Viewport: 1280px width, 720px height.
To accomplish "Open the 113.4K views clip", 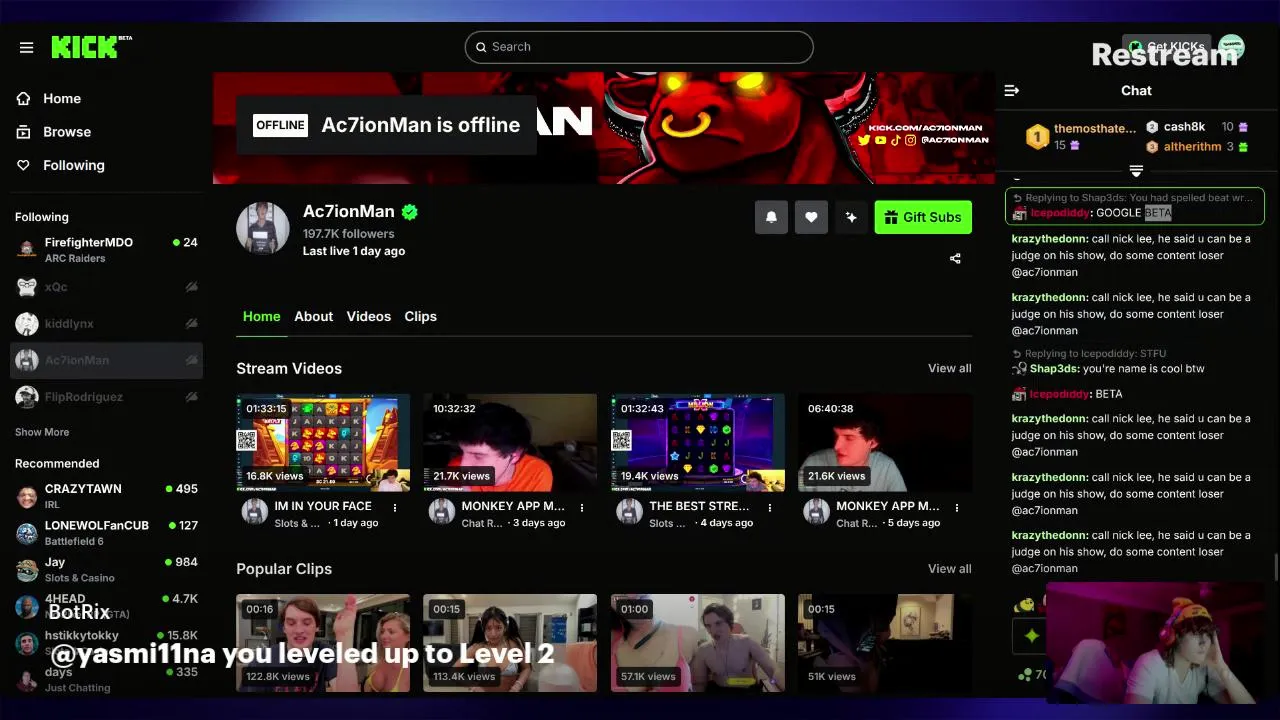I will (x=510, y=643).
